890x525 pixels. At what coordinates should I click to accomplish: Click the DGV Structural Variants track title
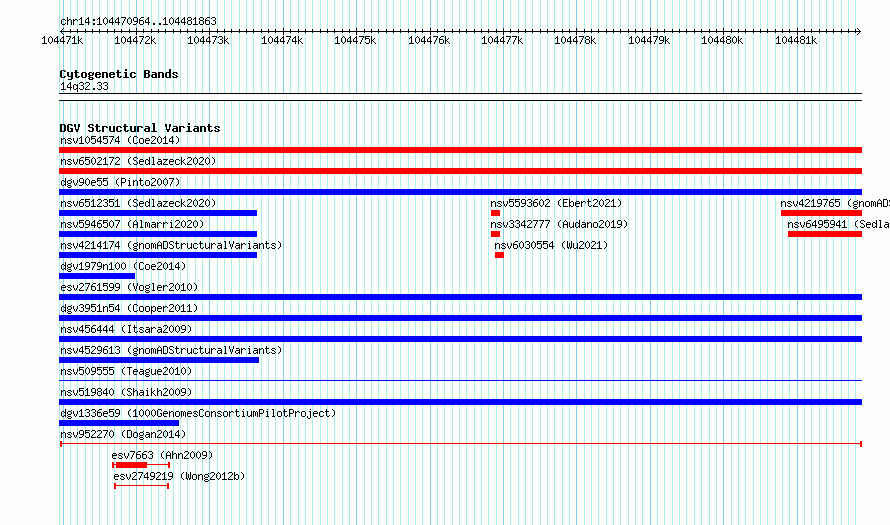140,128
